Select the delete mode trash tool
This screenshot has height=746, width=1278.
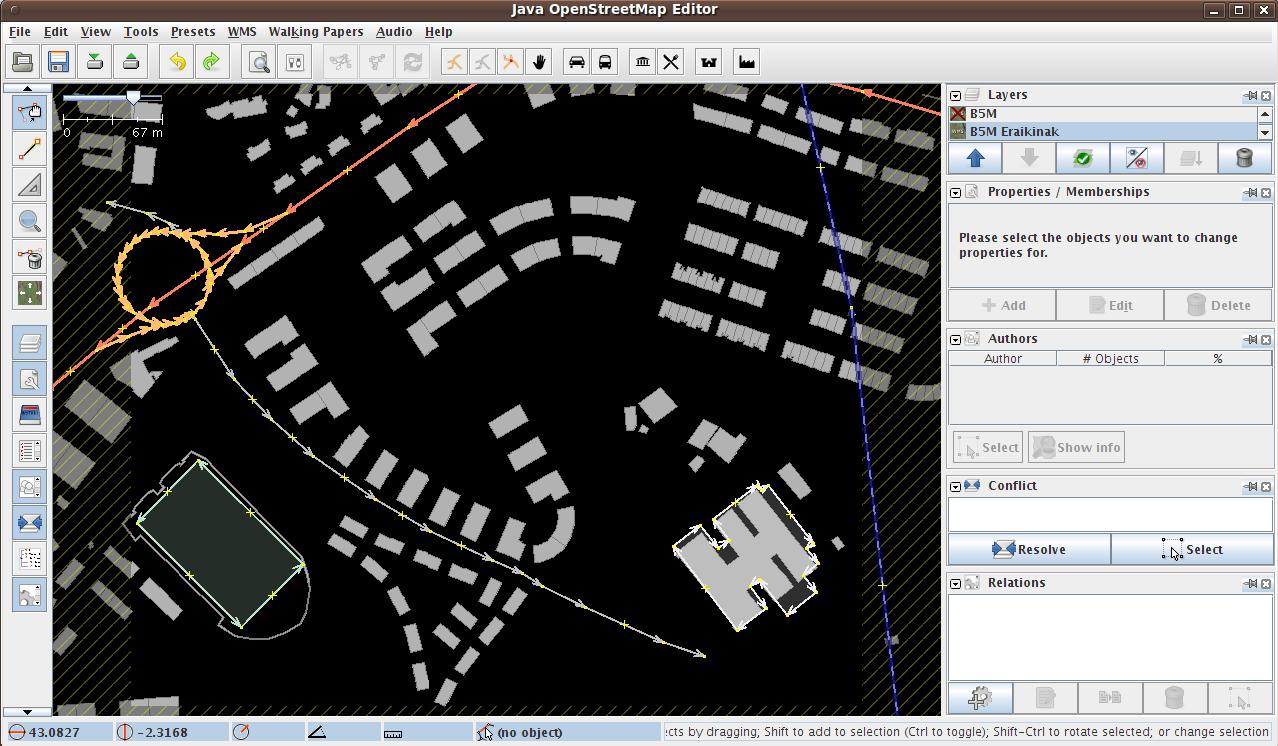(30, 257)
